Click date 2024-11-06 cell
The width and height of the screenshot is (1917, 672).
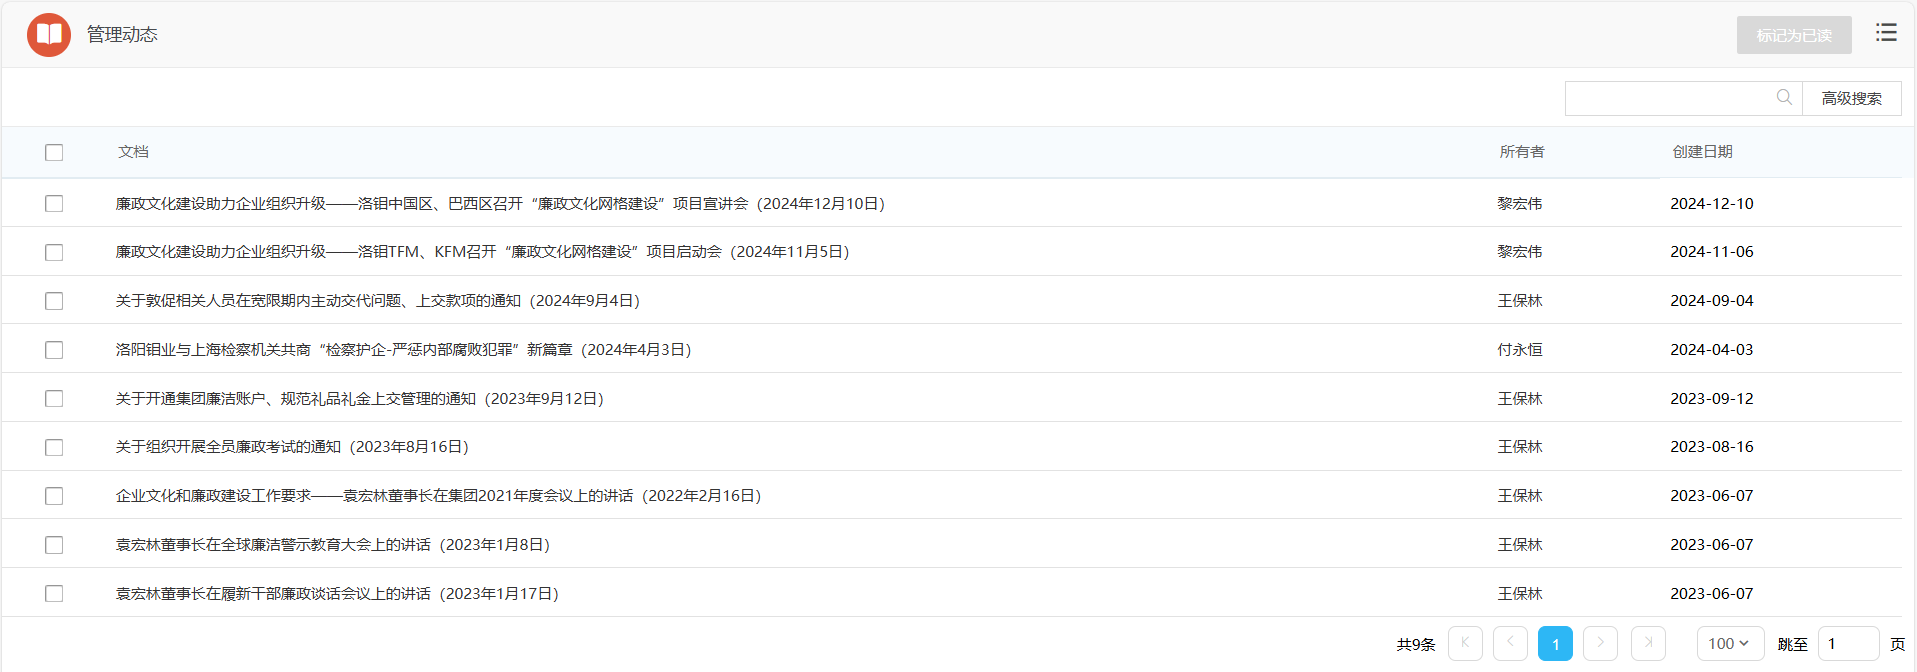coord(1712,252)
